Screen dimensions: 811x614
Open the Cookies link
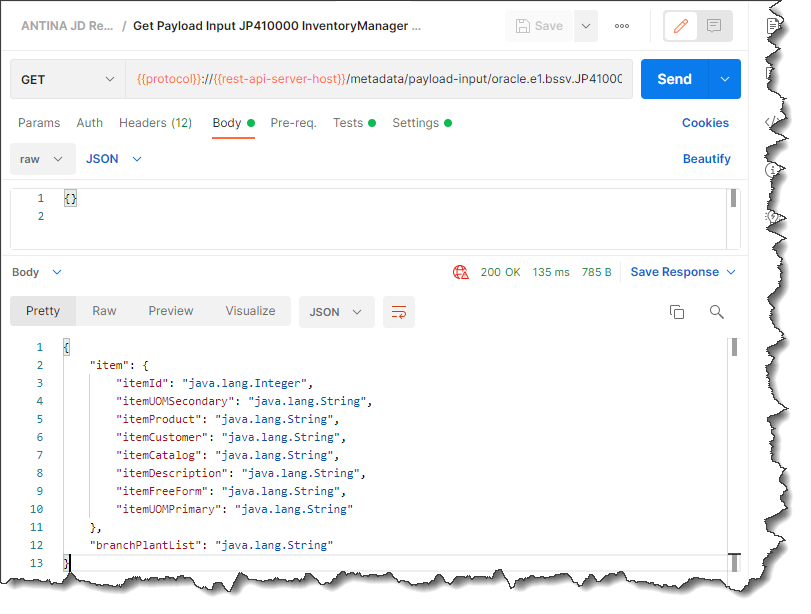[x=705, y=123]
